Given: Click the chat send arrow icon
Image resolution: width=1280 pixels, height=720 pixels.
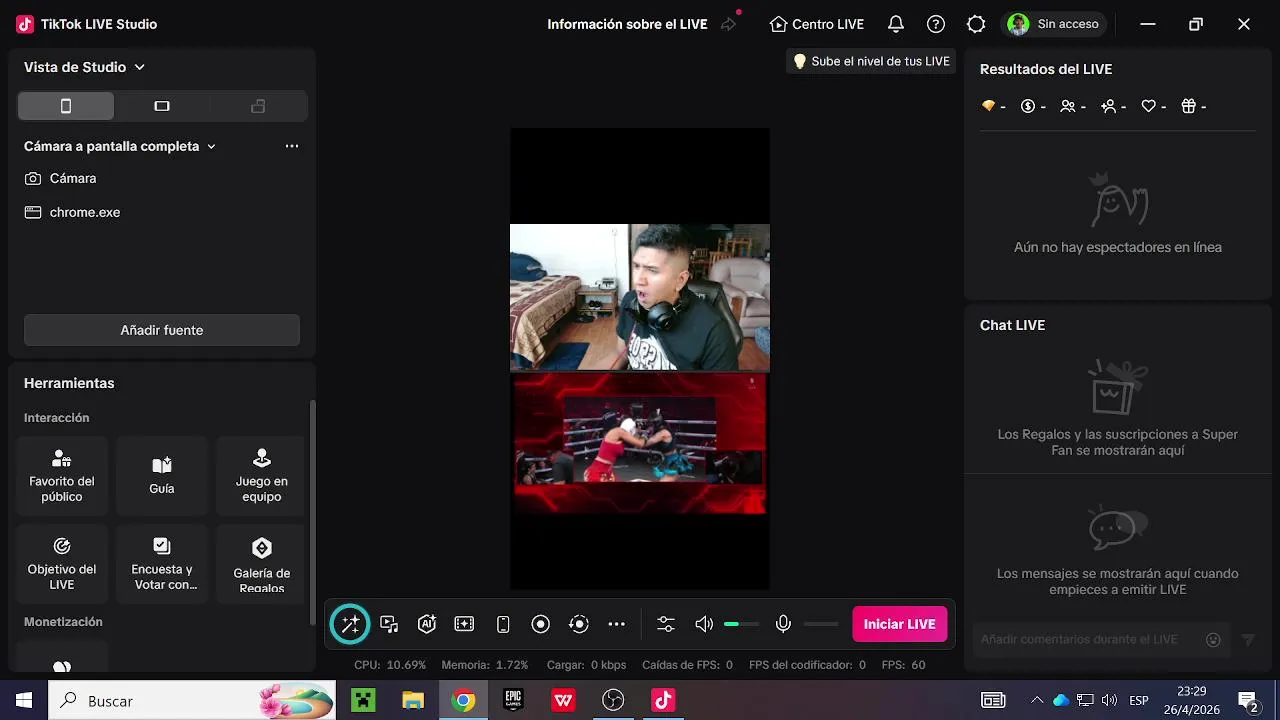Looking at the screenshot, I should tap(1247, 640).
